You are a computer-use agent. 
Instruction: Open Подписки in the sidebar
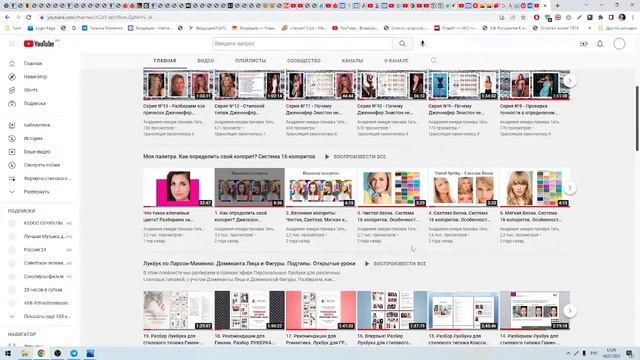pyautogui.click(x=35, y=103)
